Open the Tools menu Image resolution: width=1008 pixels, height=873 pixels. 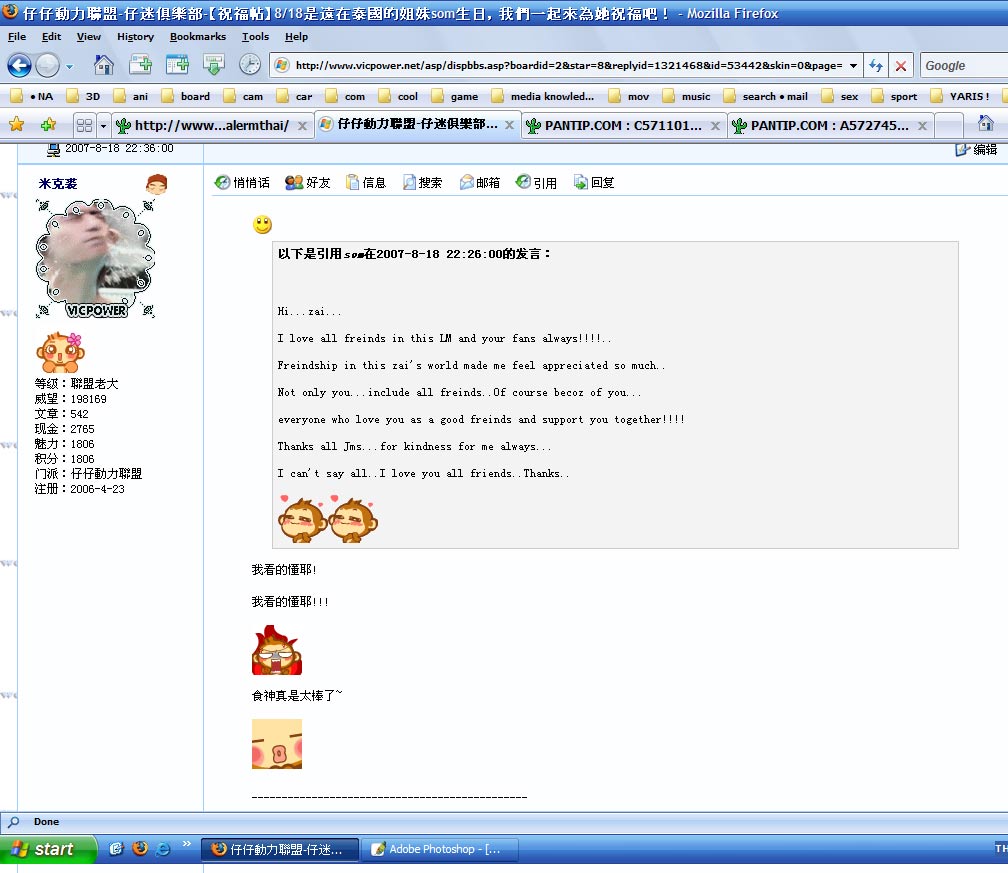coord(255,37)
